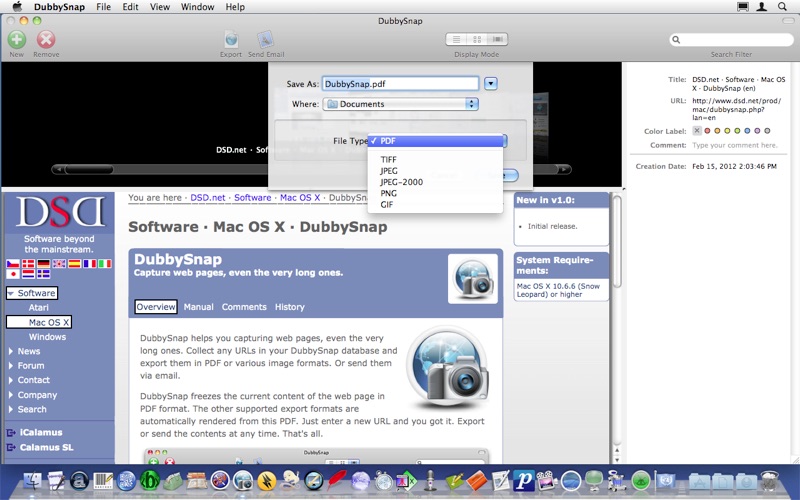Open the View menu

click(x=160, y=7)
